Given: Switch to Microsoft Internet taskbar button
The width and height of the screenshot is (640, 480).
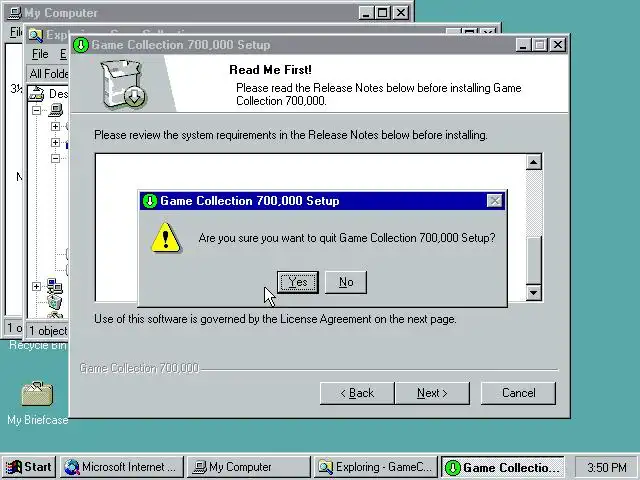Looking at the screenshot, I should 122,467.
